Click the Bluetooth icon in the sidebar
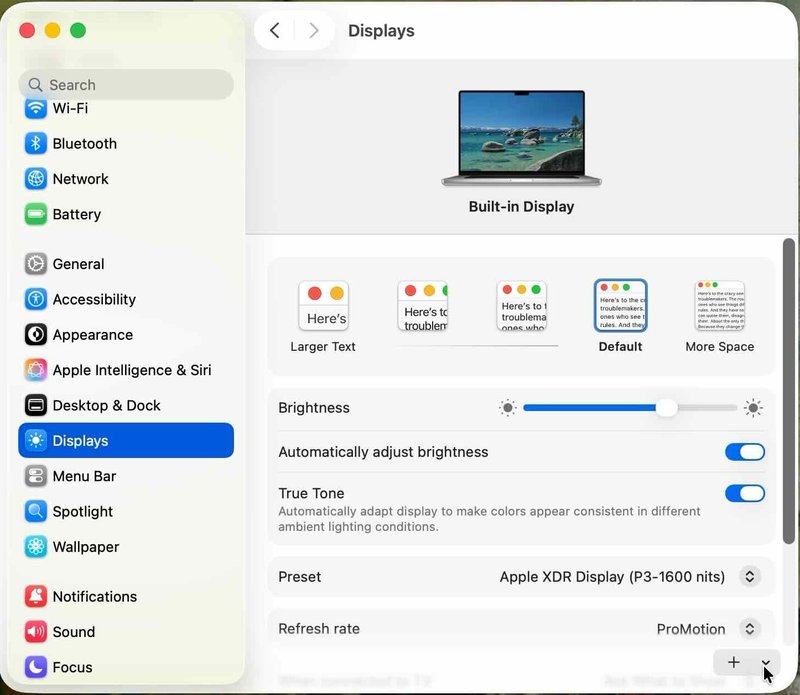 [36, 143]
